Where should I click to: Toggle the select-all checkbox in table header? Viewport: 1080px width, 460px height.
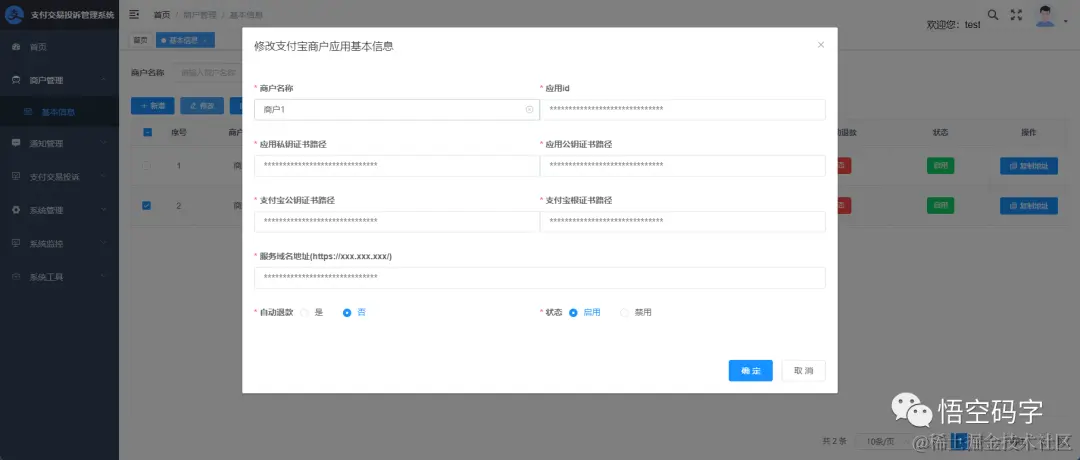pyautogui.click(x=147, y=132)
